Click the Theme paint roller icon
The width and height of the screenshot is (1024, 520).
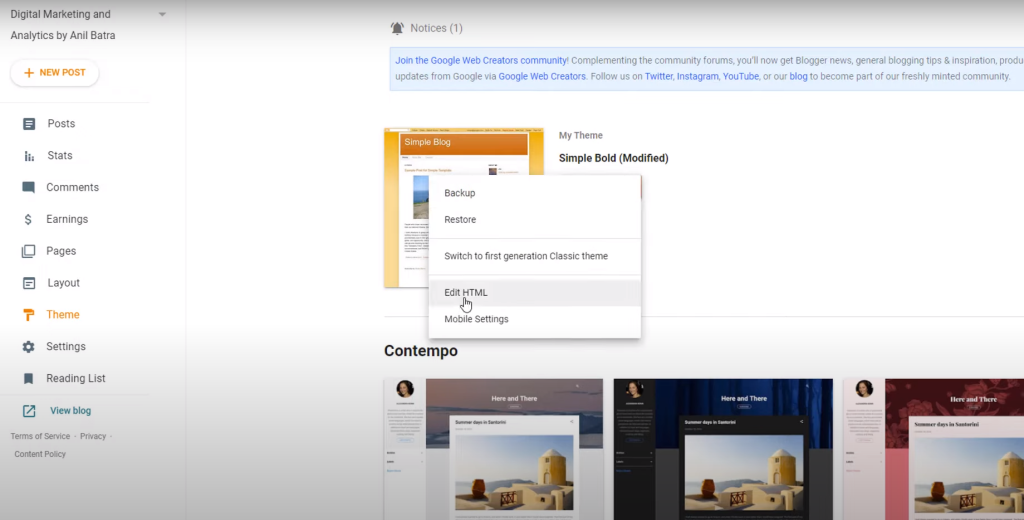29,315
